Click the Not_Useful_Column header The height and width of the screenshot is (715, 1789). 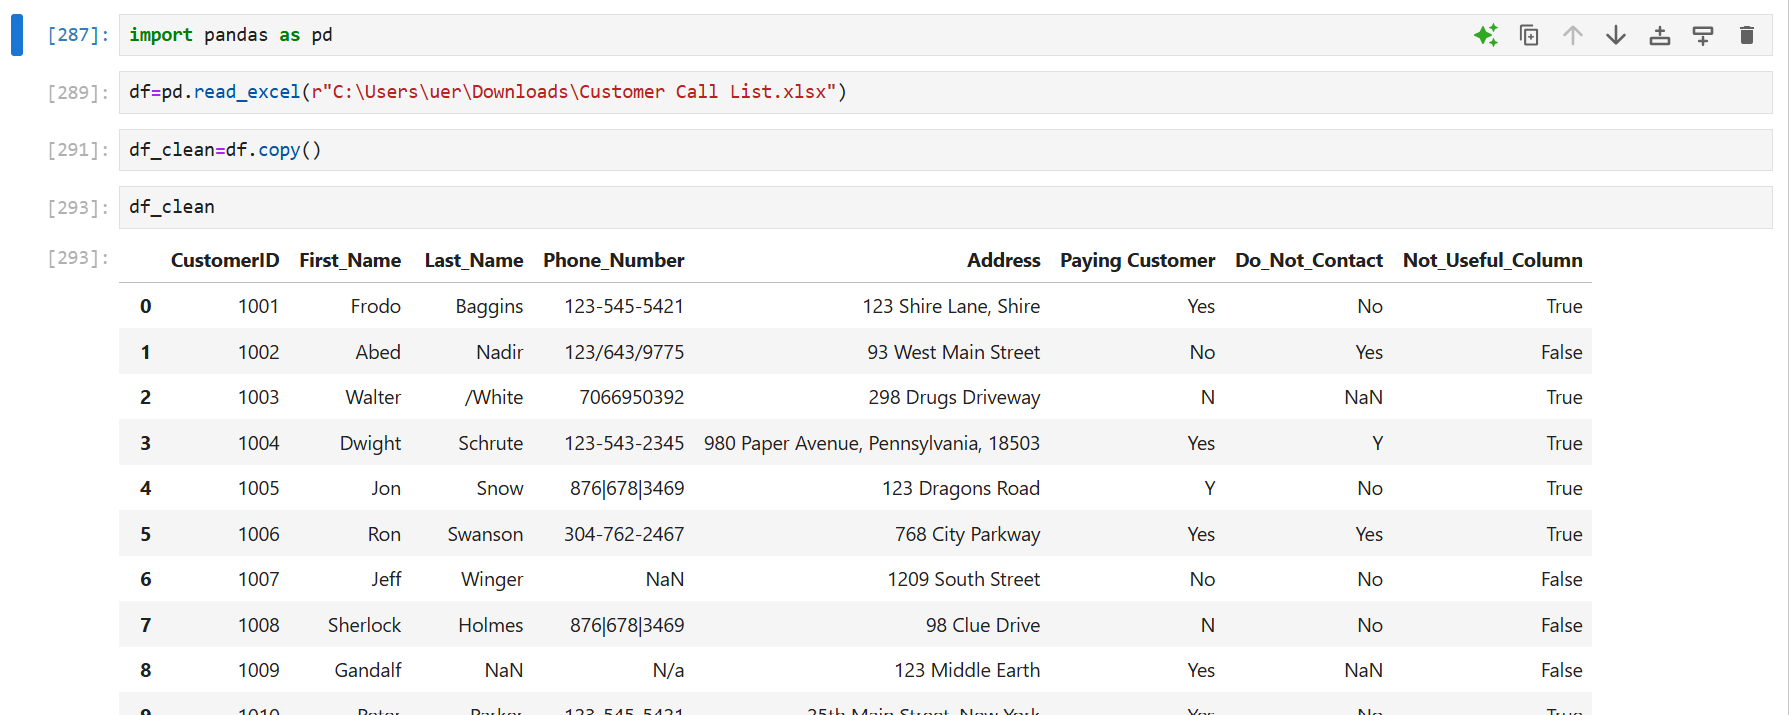coord(1492,260)
